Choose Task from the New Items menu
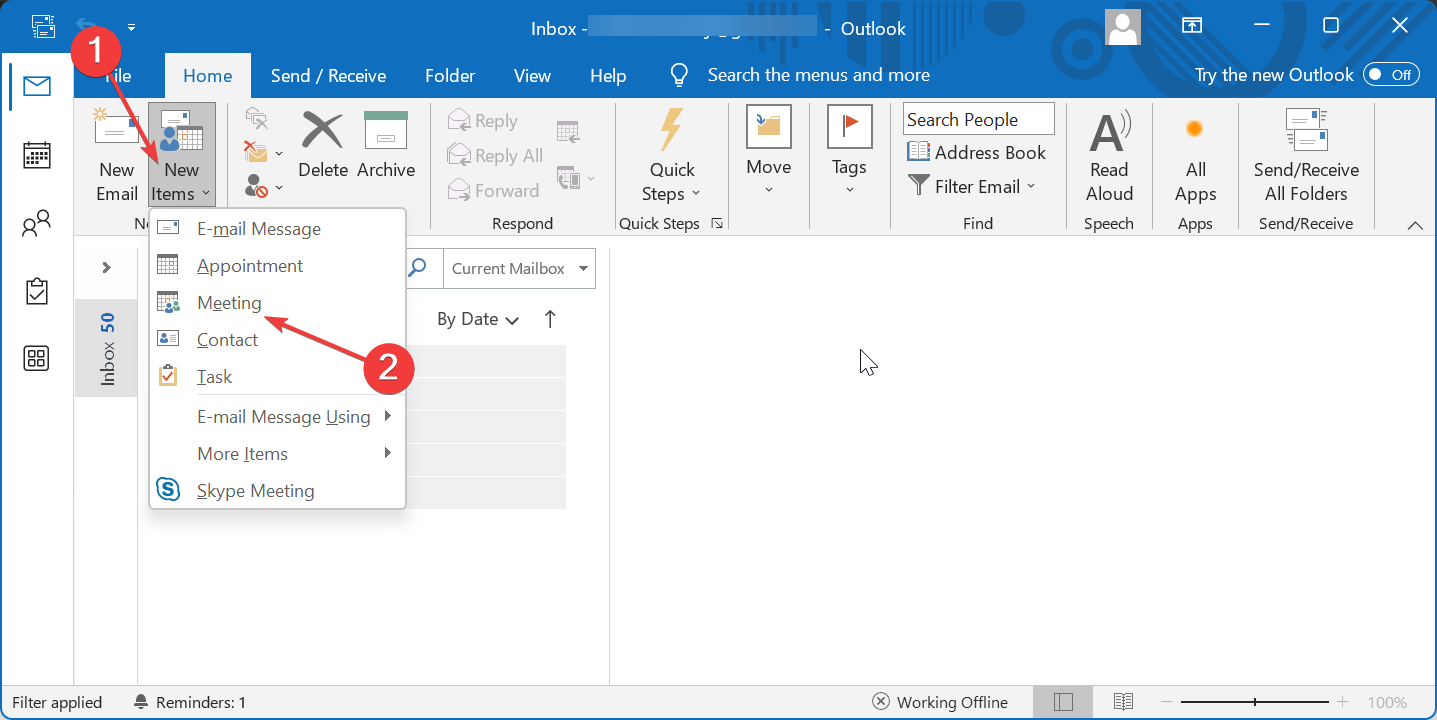The width and height of the screenshot is (1437, 720). (x=277, y=377)
